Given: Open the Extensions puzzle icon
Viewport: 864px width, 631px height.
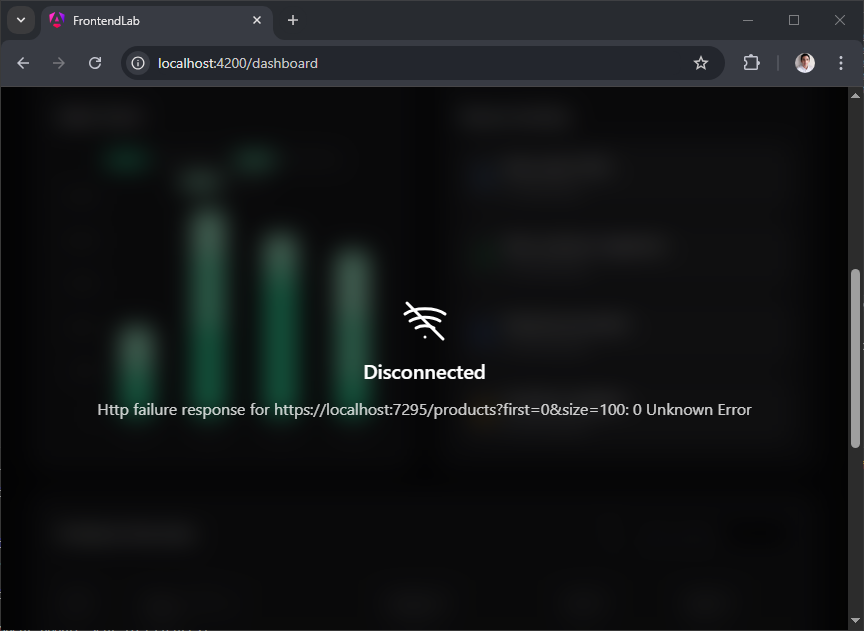Looking at the screenshot, I should point(752,63).
